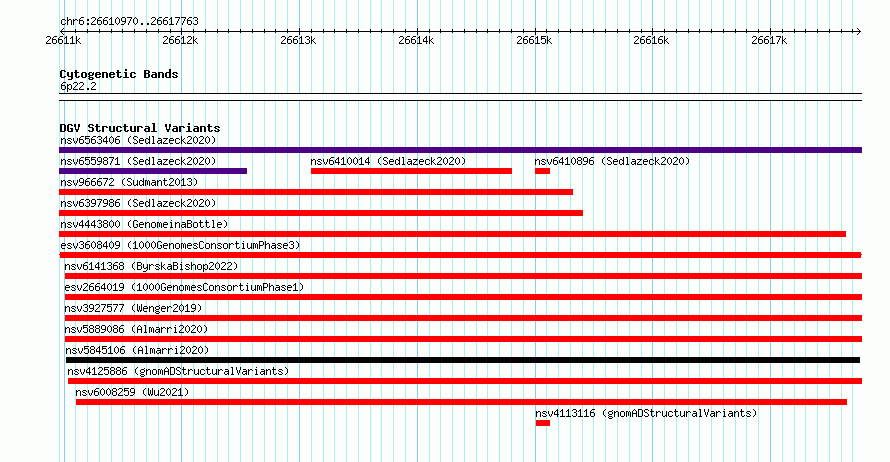Click the nsv6410896 (Sedlazeck2020) label
This screenshot has width=890, height=462.
(612, 161)
